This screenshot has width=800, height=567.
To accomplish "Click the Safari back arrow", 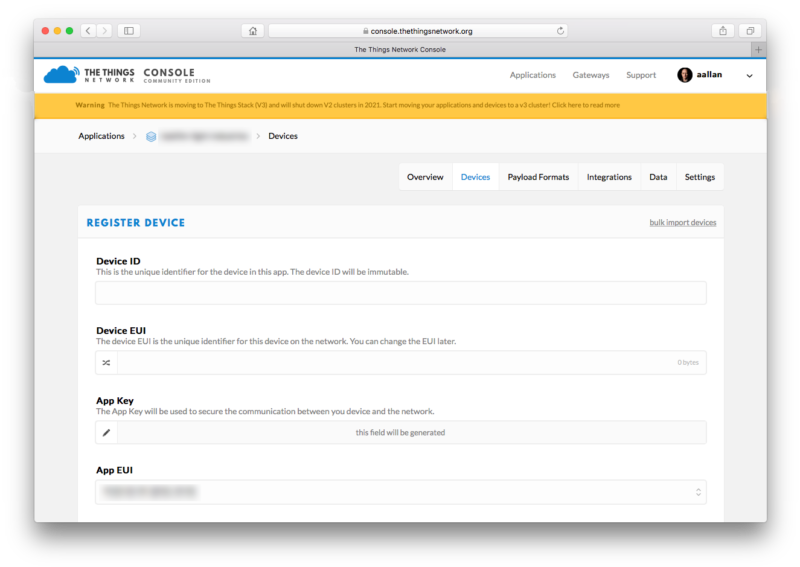I will [88, 31].
